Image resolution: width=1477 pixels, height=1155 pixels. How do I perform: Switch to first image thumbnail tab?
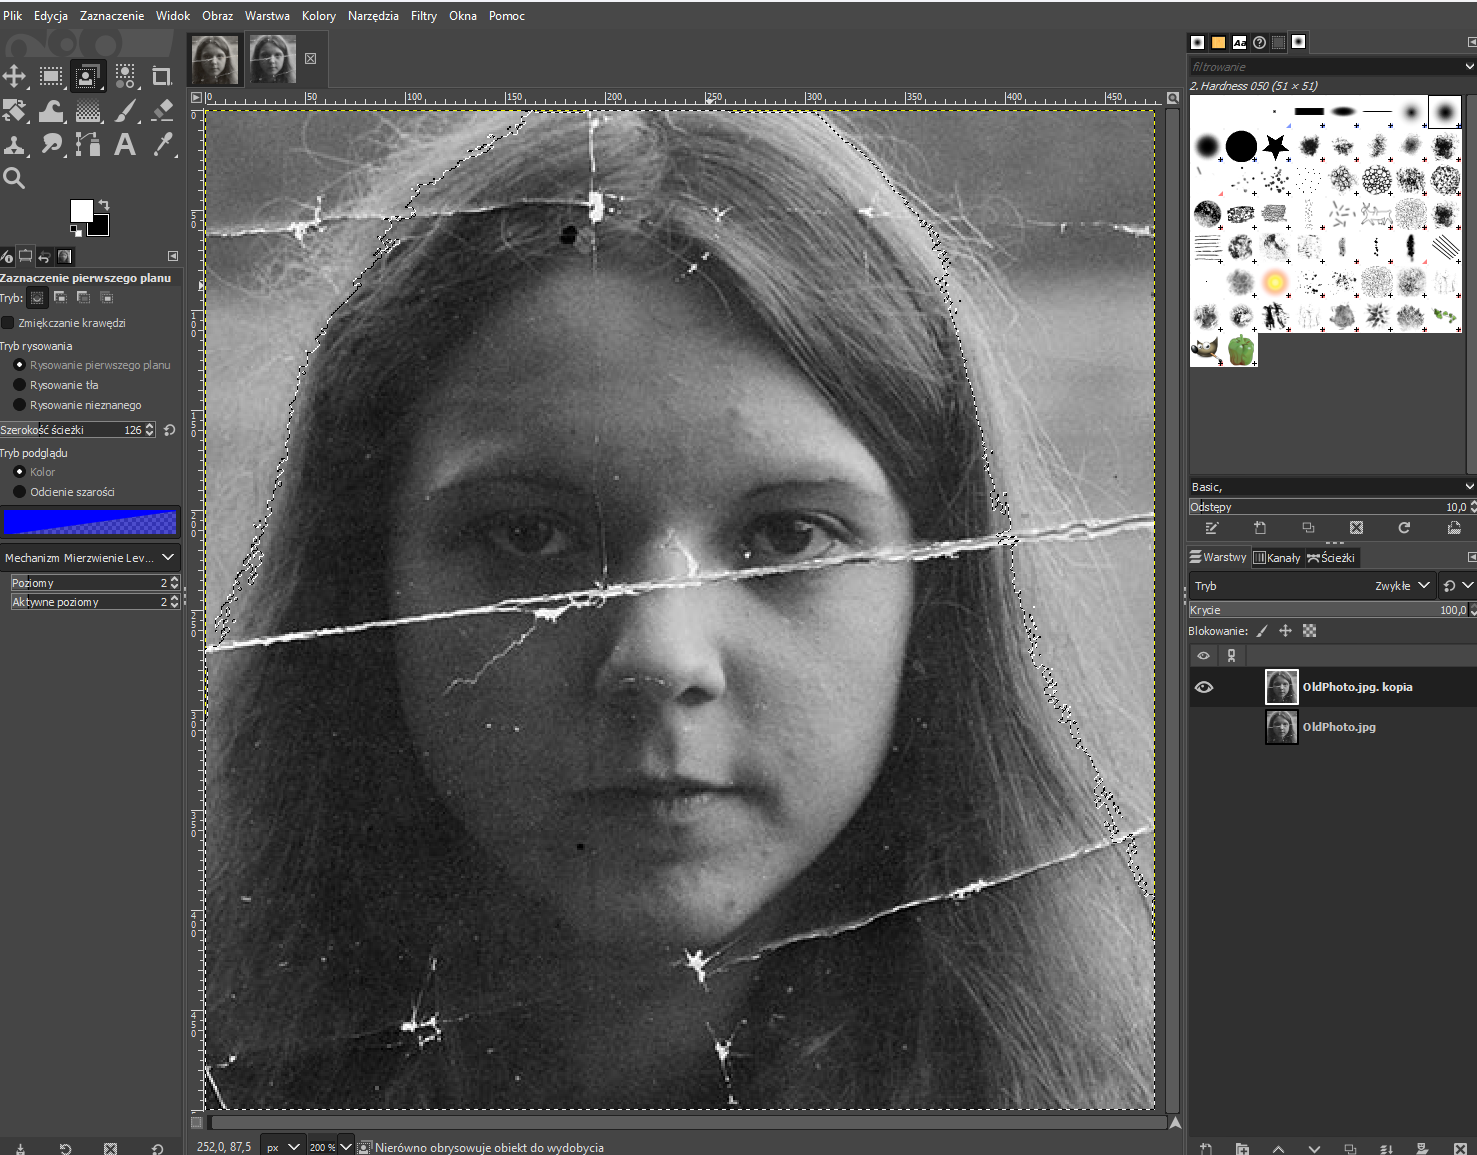point(215,59)
